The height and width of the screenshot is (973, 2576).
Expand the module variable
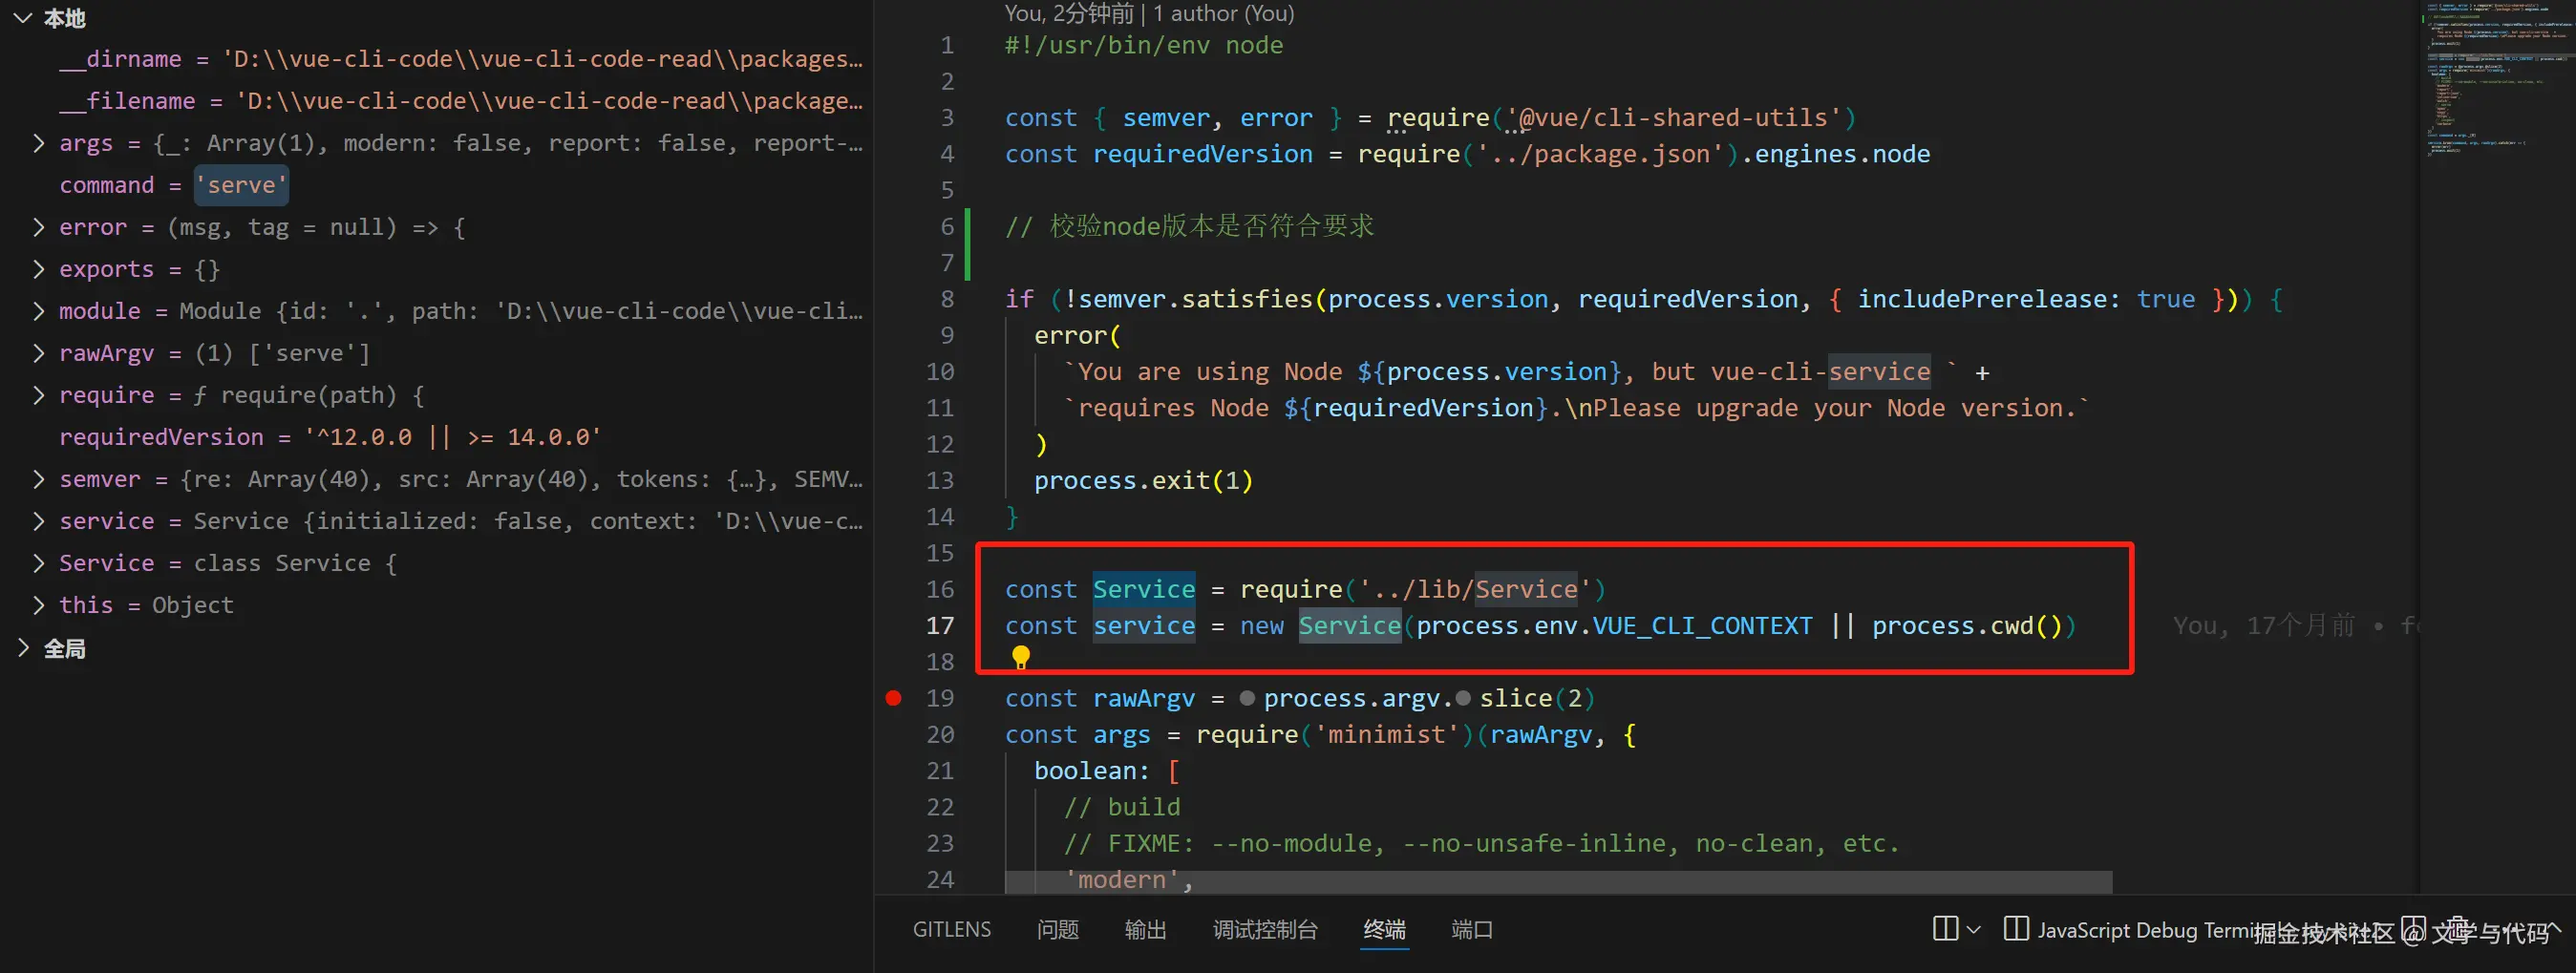point(39,311)
